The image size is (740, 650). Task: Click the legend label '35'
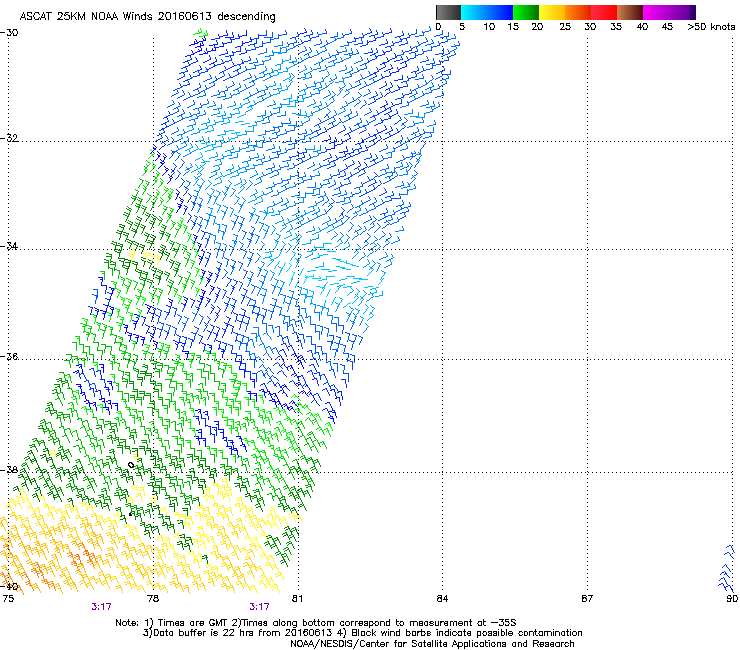coord(616,27)
